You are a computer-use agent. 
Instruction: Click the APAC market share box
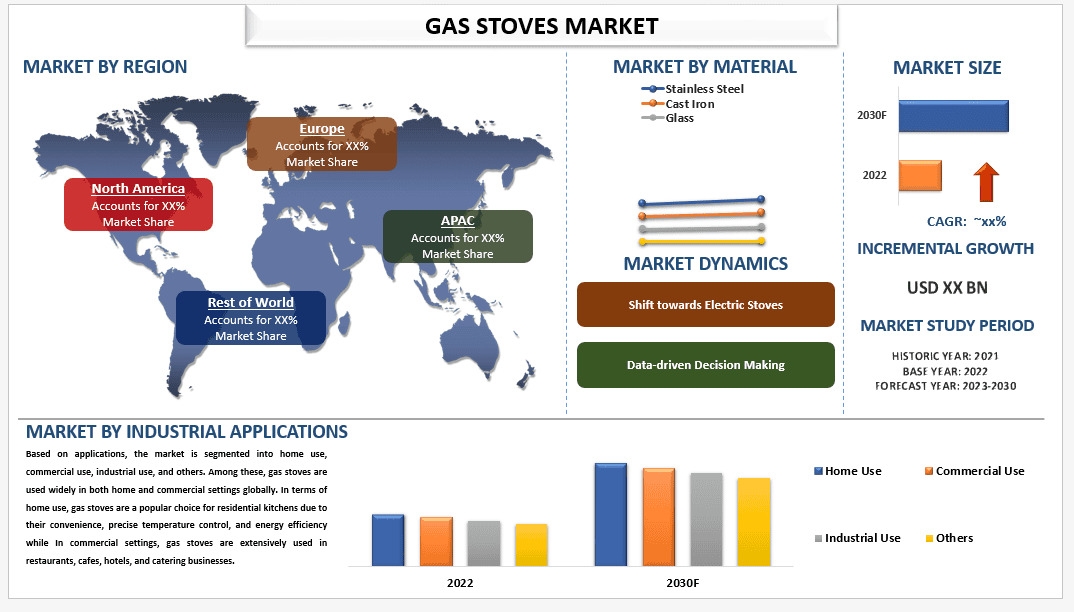[458, 237]
